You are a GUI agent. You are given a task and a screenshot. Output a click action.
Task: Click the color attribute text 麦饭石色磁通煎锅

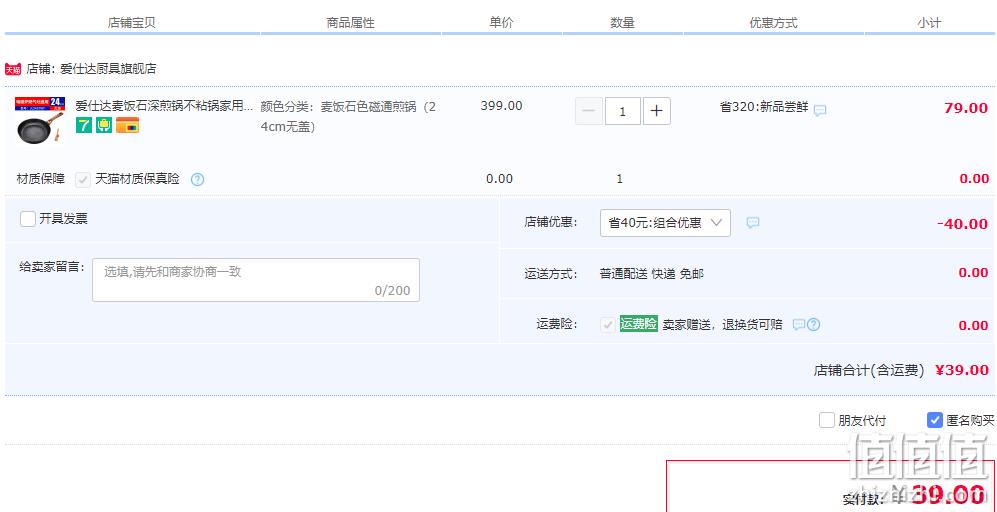[368, 106]
